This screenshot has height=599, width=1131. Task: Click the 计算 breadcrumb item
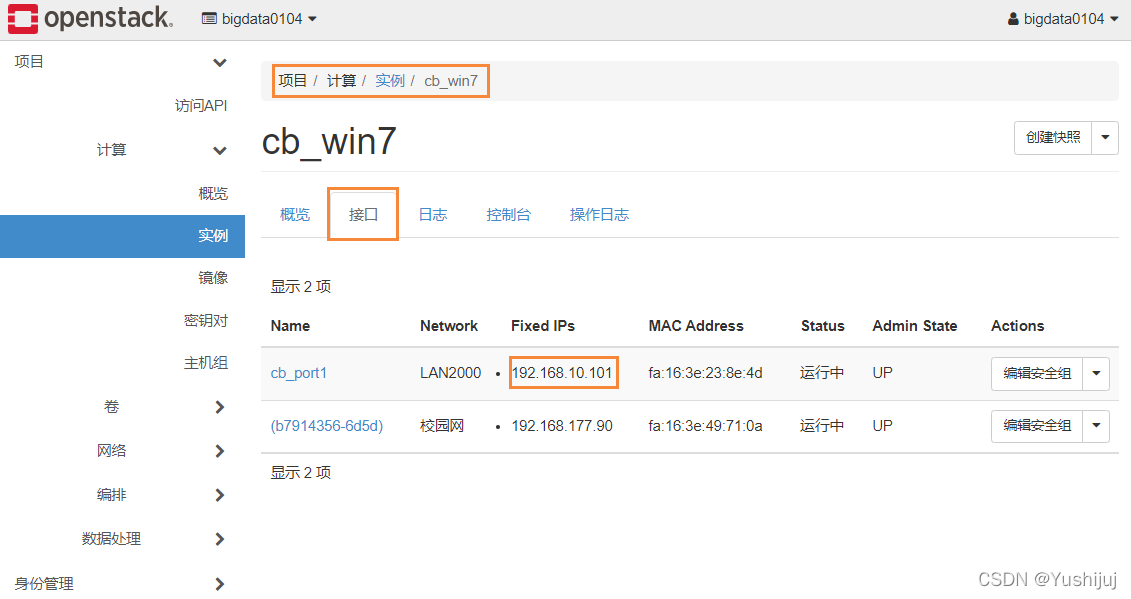[341, 81]
